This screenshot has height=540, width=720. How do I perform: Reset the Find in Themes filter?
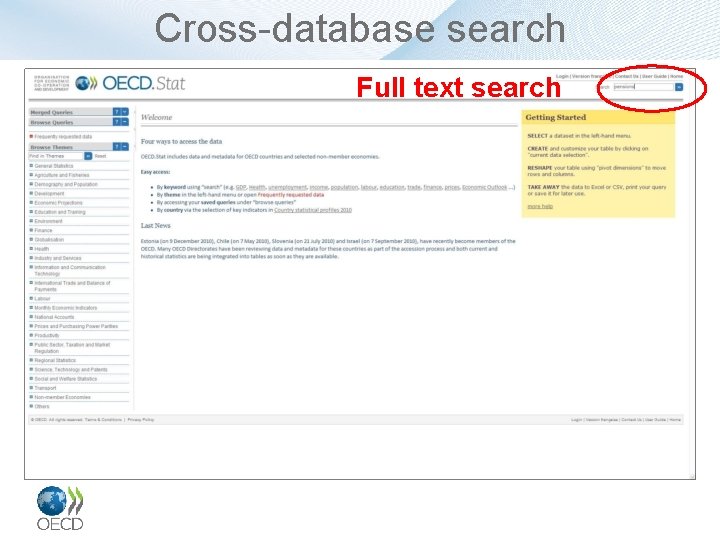coord(100,156)
